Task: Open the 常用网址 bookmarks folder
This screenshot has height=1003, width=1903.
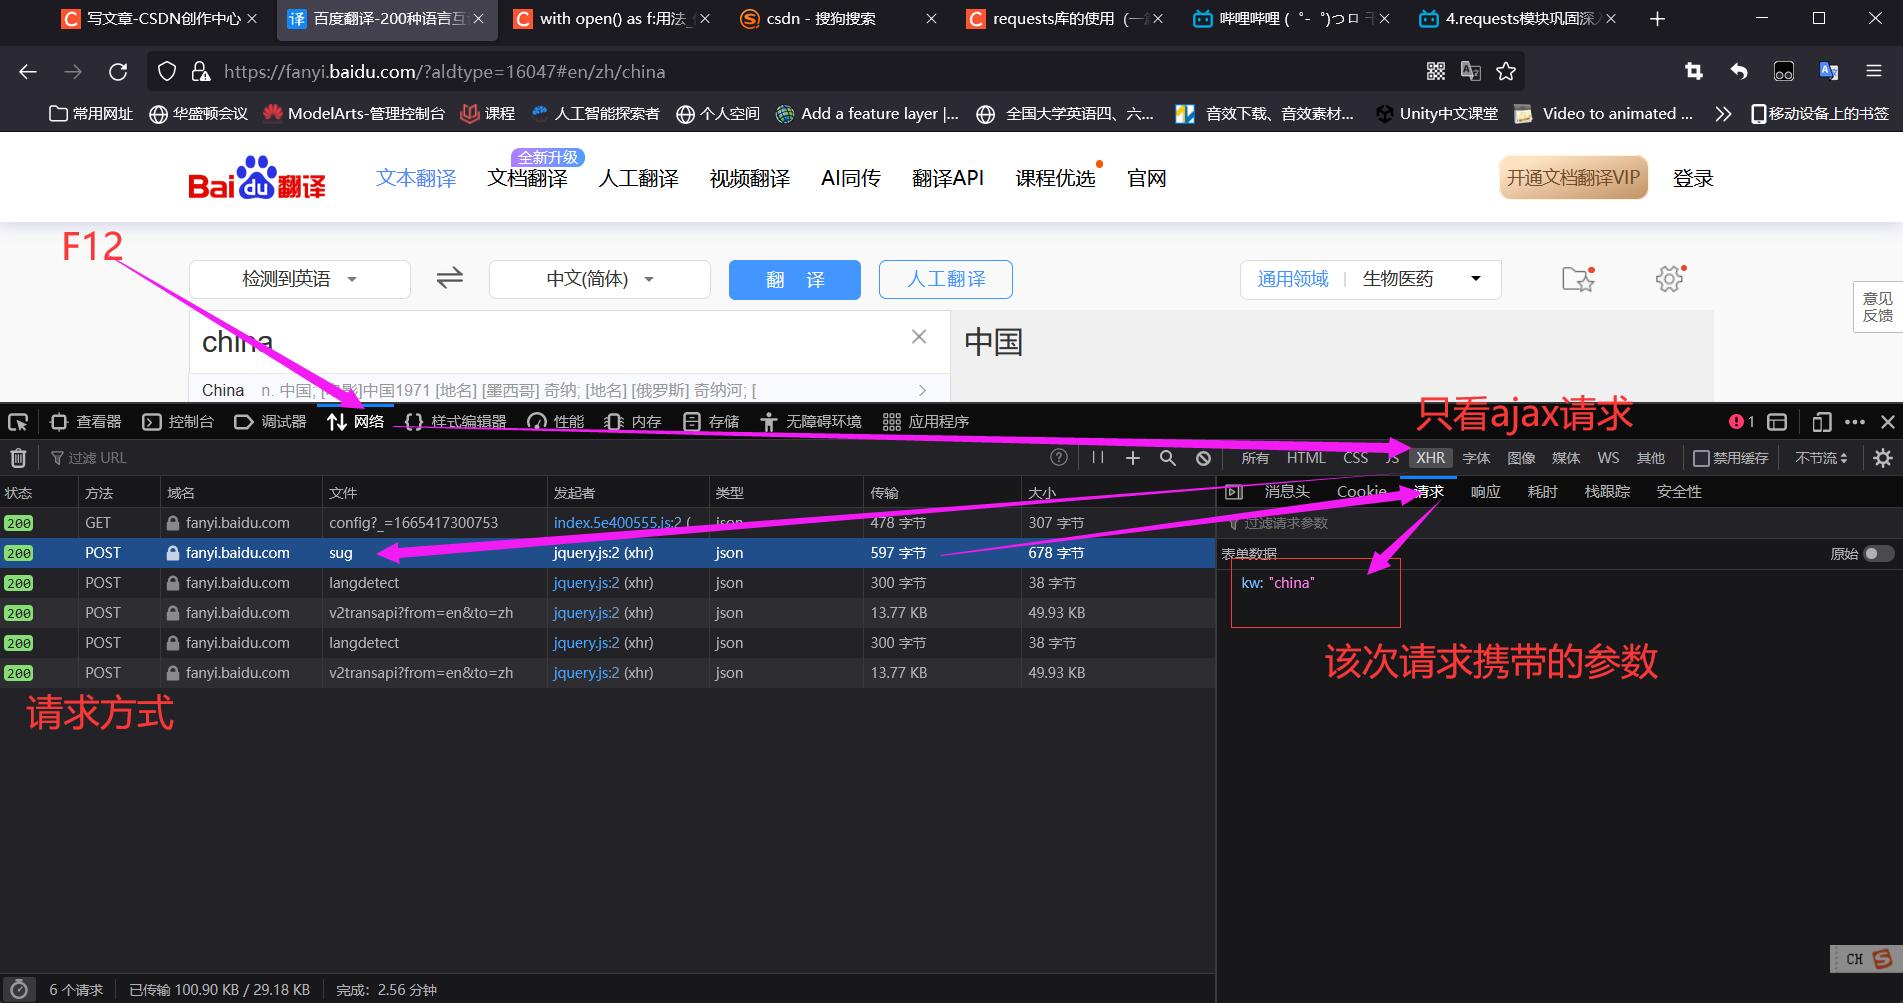Action: click(x=91, y=114)
